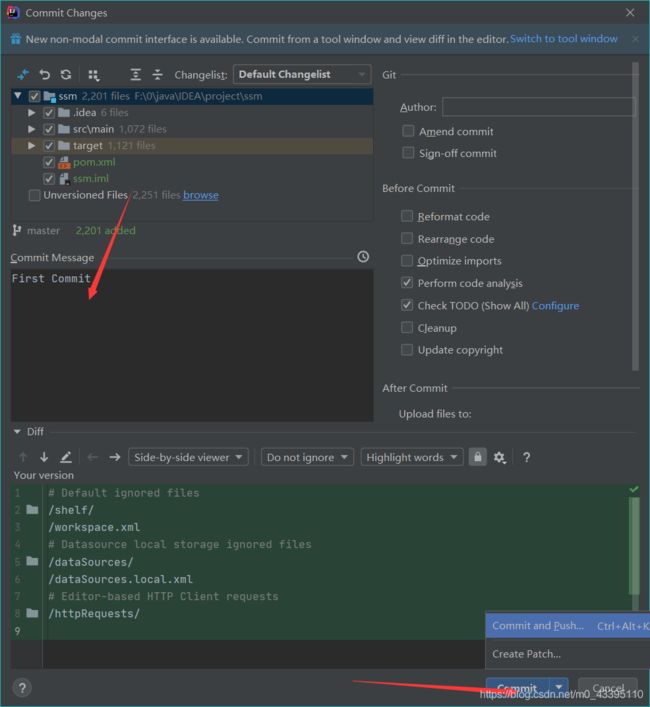
Task: Open commit message history clock icon
Action: 363,257
